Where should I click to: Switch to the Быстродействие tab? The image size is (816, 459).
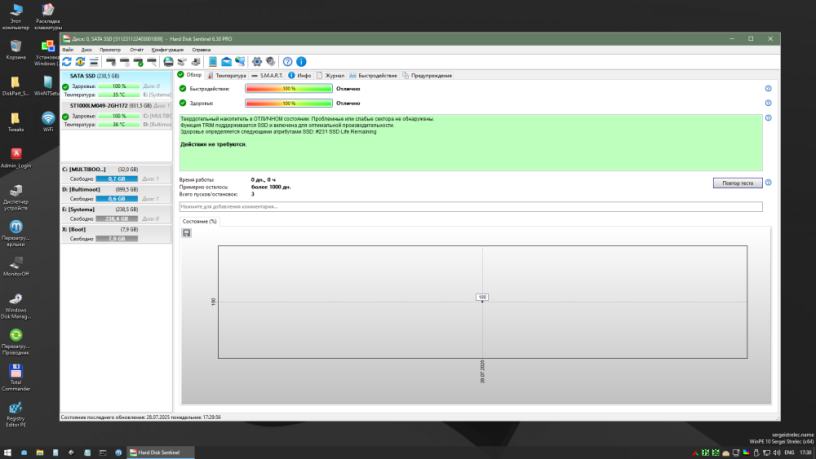373,75
